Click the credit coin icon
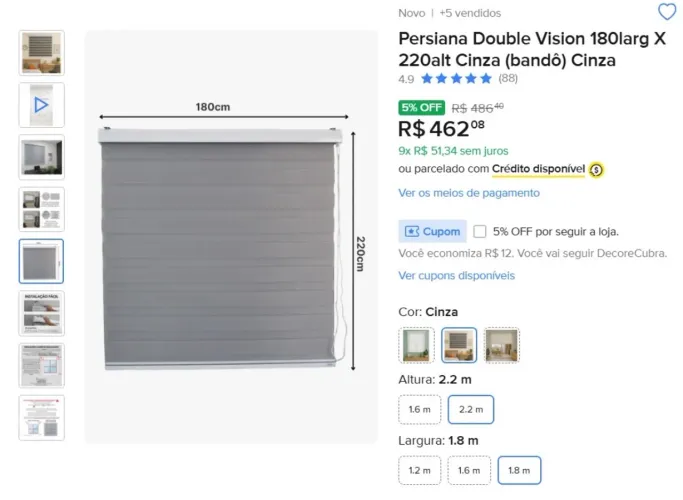Image resolution: width=683 pixels, height=500 pixels. [596, 170]
